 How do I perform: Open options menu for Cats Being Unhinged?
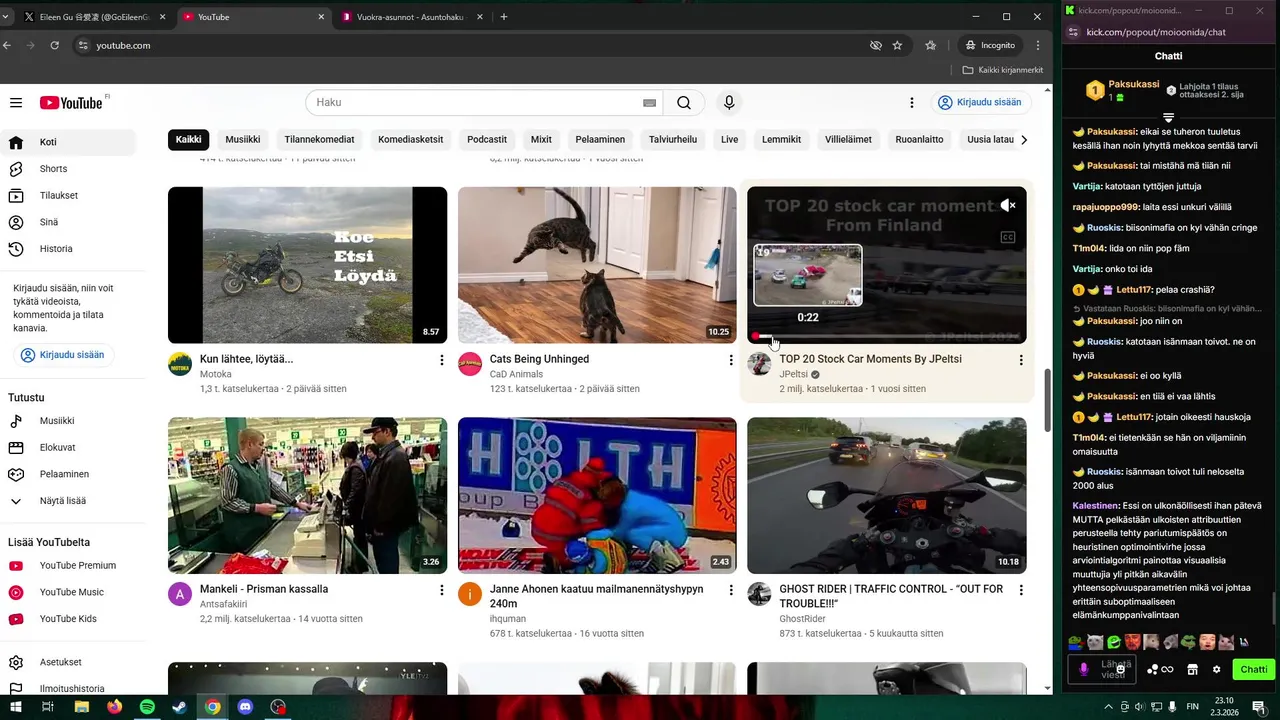click(731, 360)
